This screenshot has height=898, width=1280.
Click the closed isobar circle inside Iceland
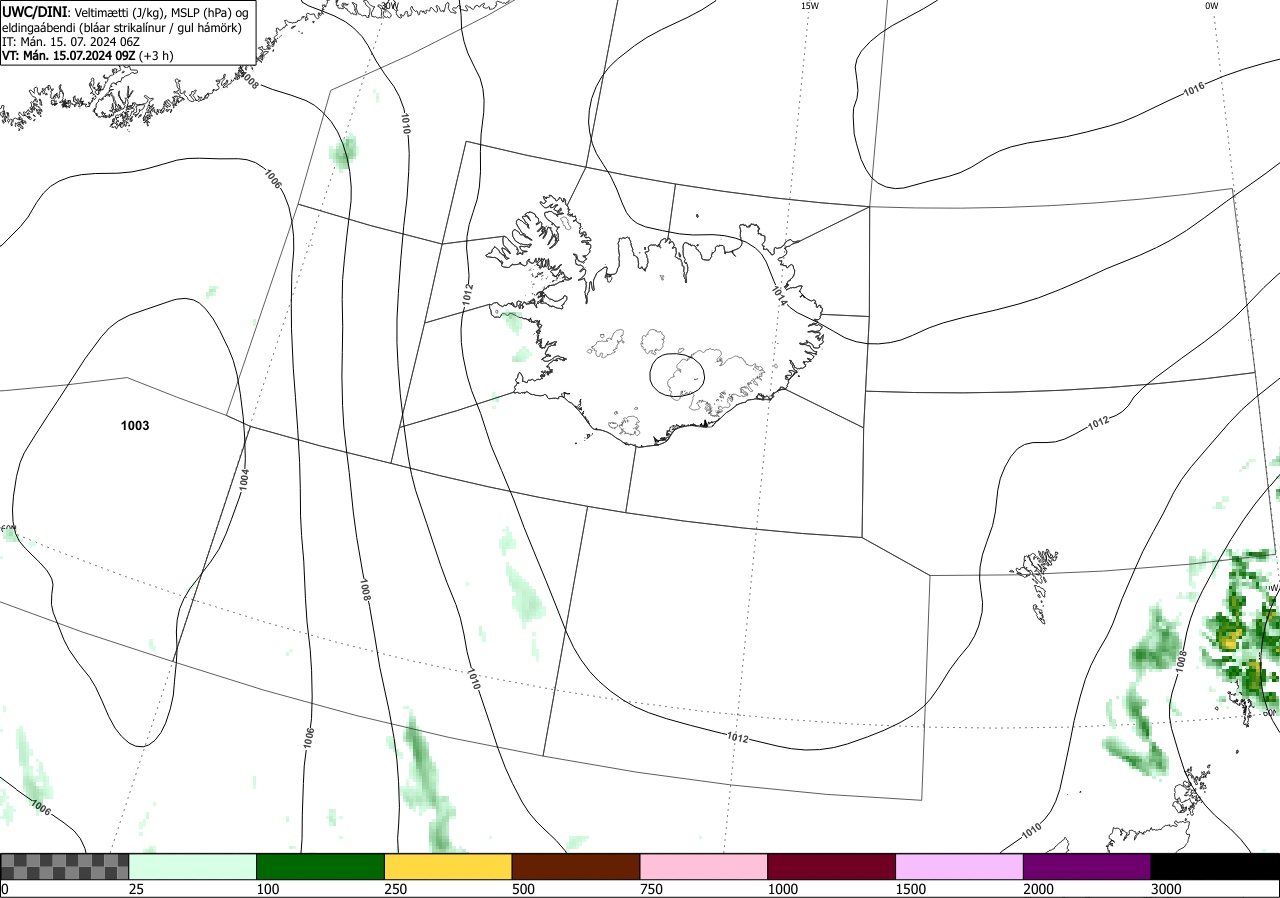click(x=677, y=374)
